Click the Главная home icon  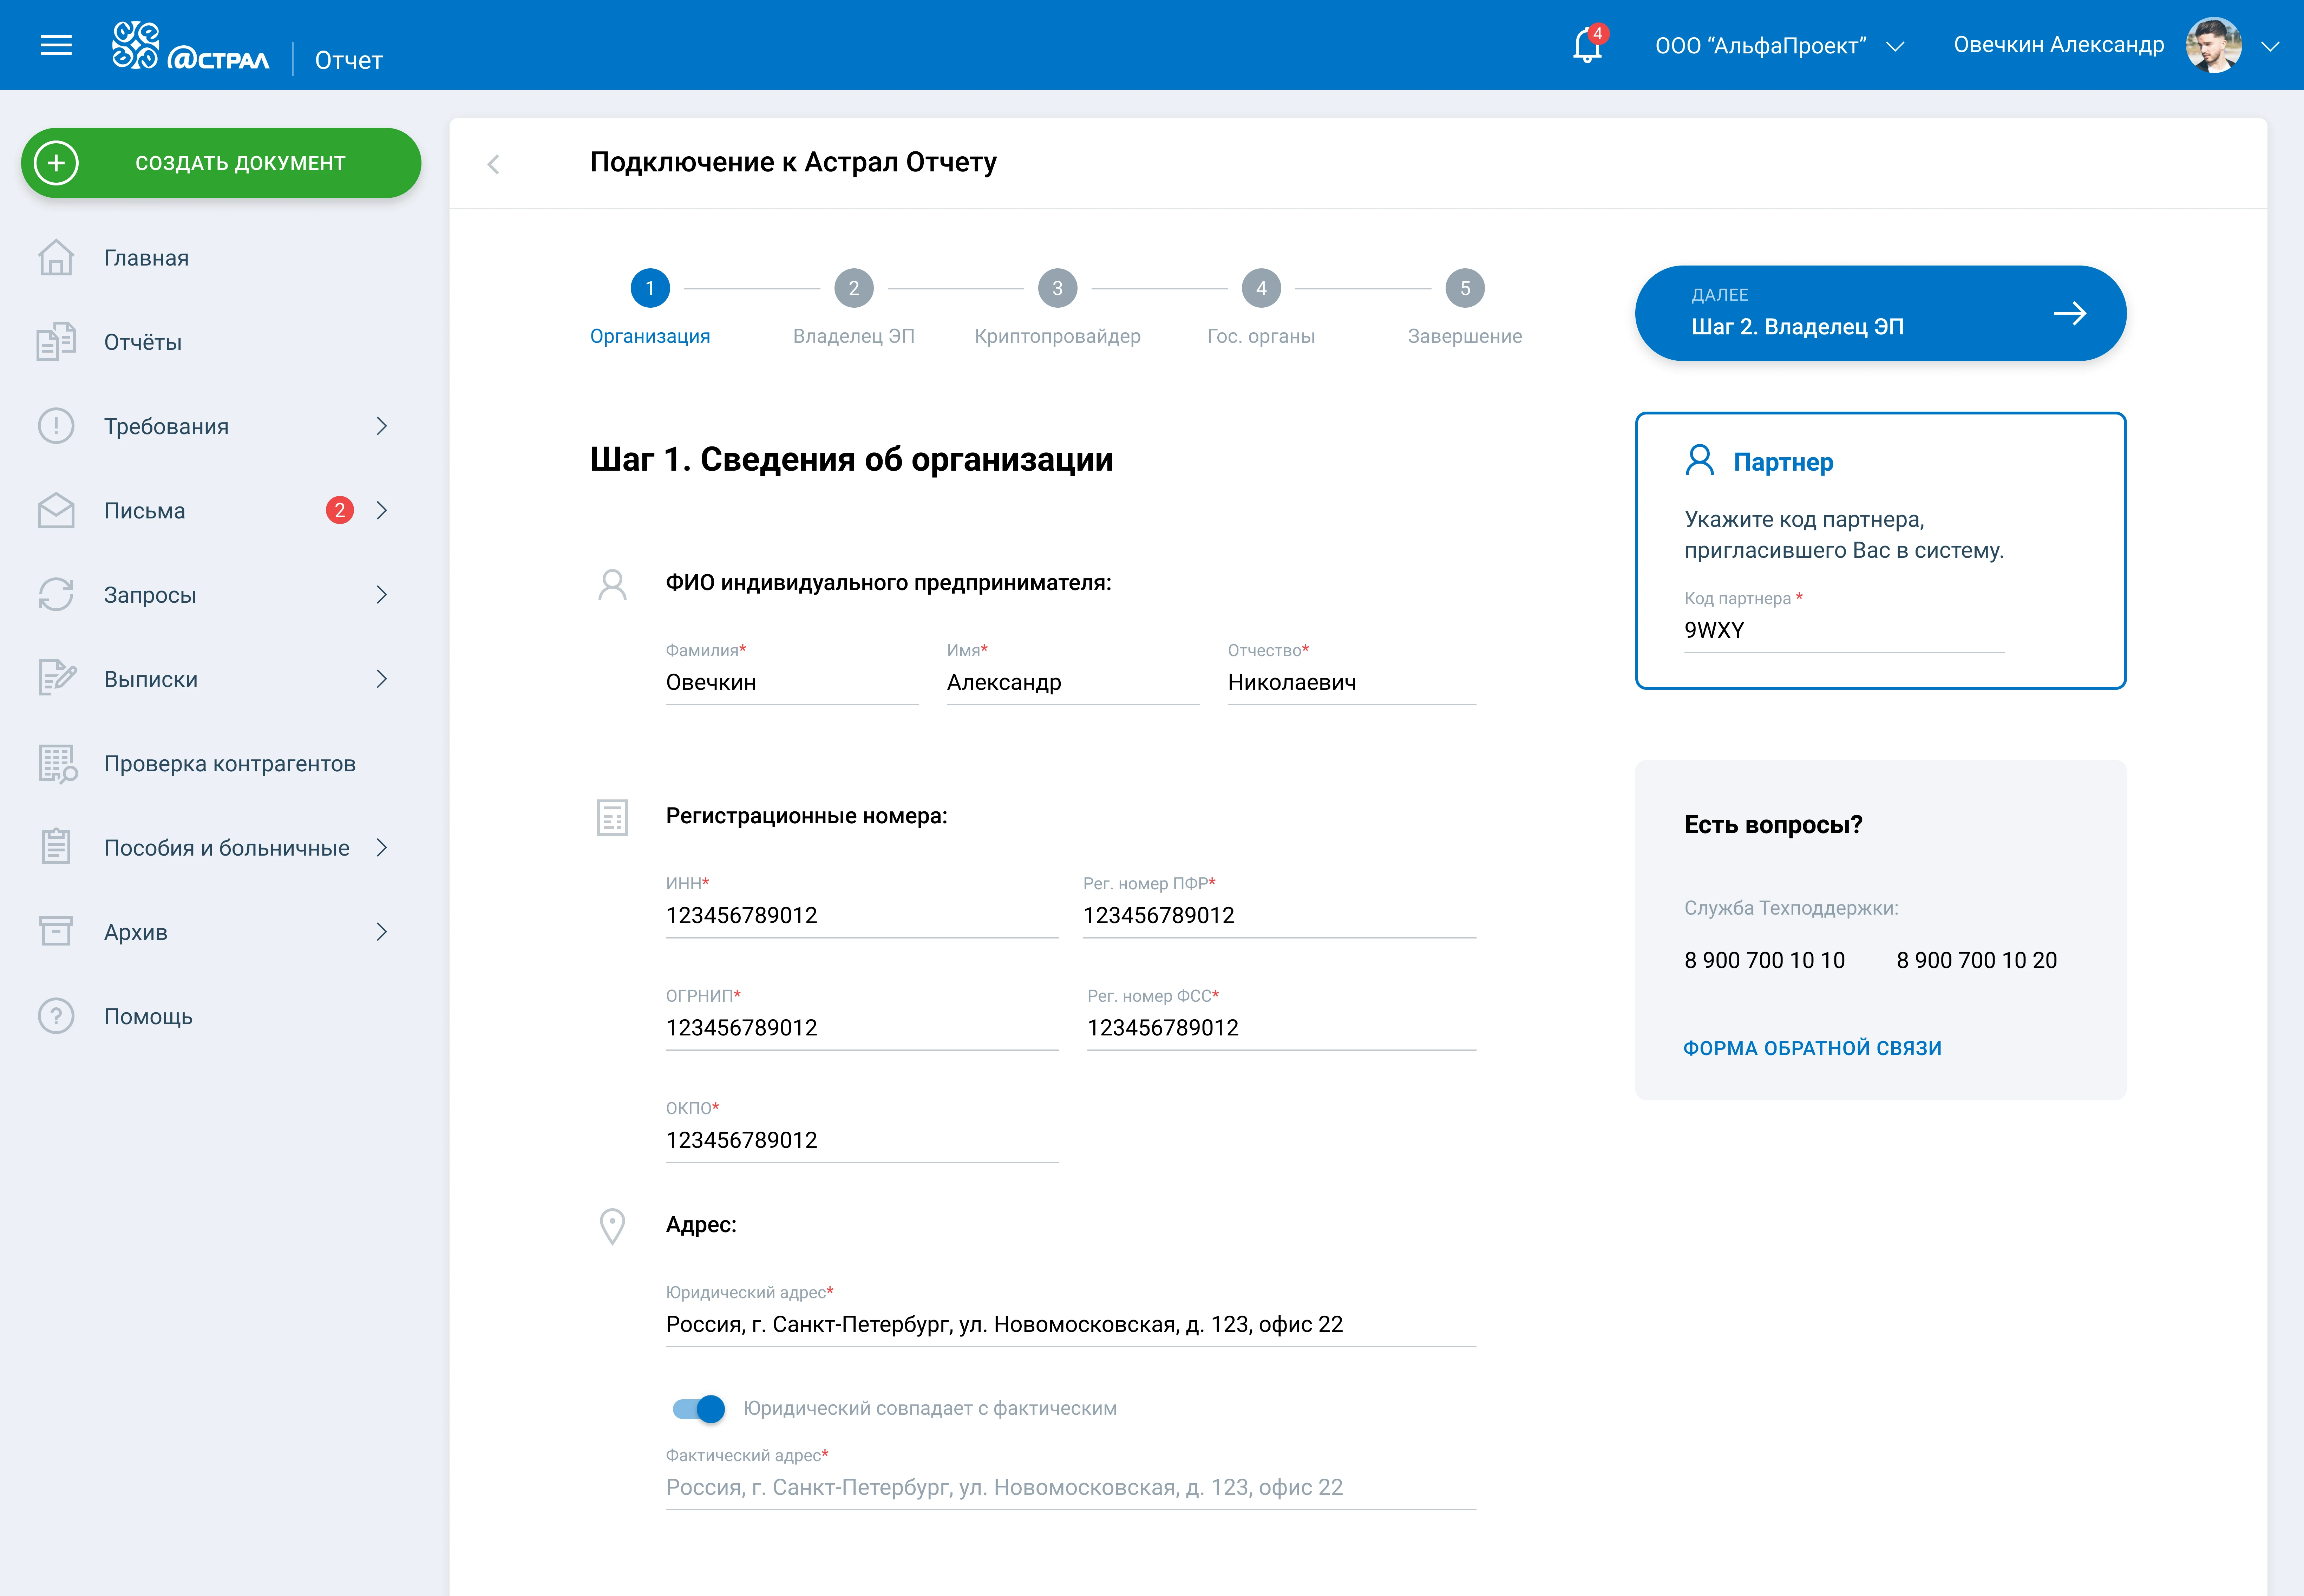(56, 258)
